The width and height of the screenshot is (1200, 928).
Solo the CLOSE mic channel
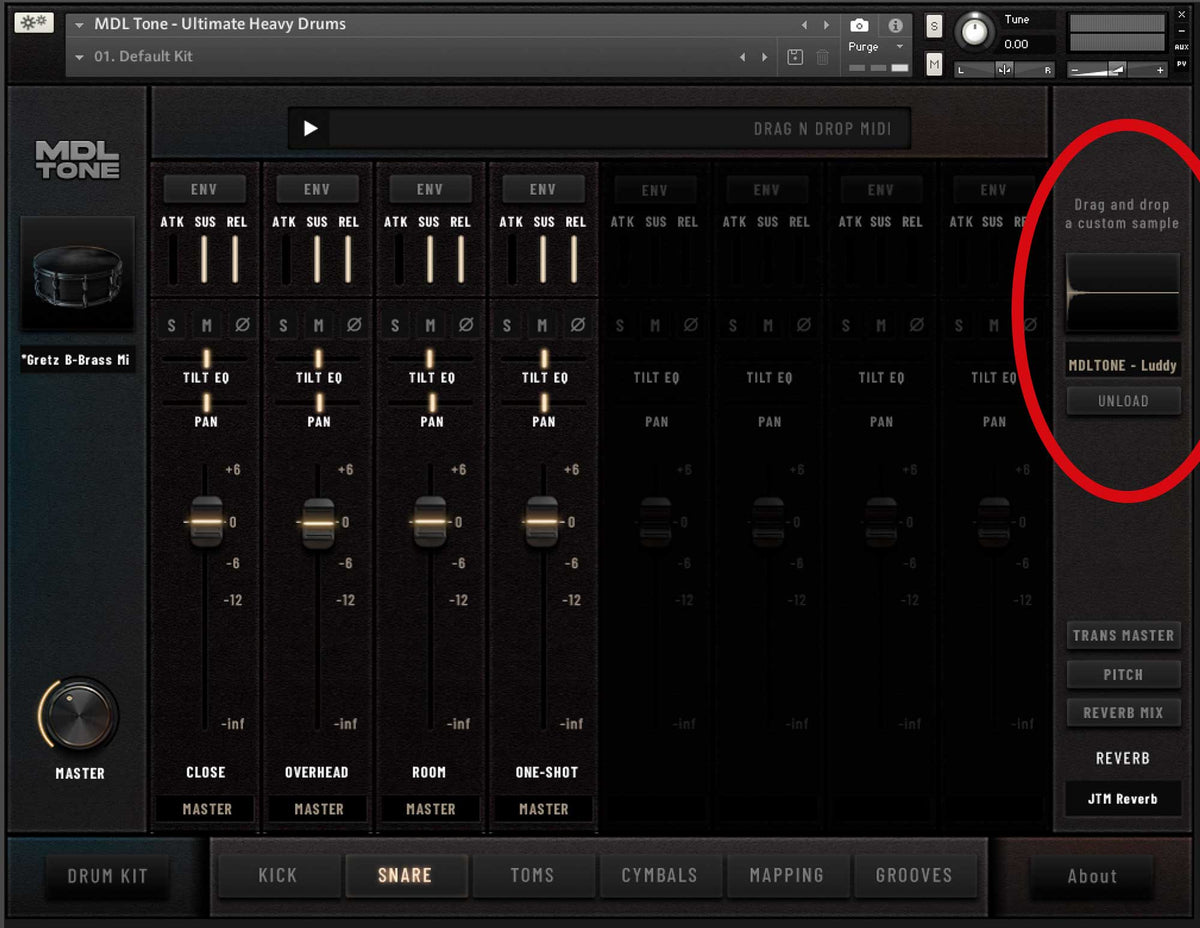(172, 325)
